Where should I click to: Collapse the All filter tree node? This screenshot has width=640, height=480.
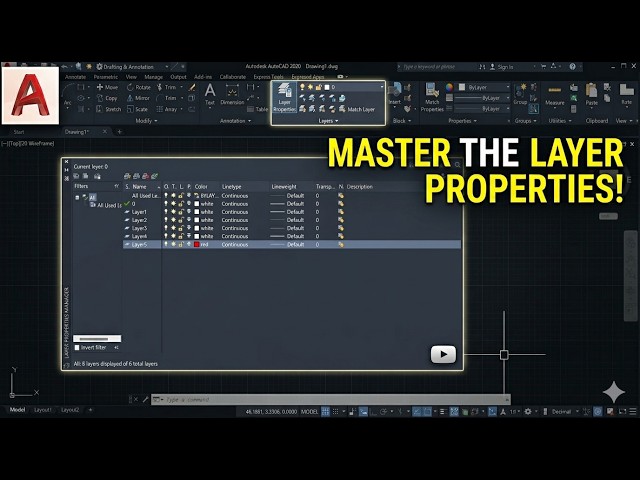pos(77,197)
